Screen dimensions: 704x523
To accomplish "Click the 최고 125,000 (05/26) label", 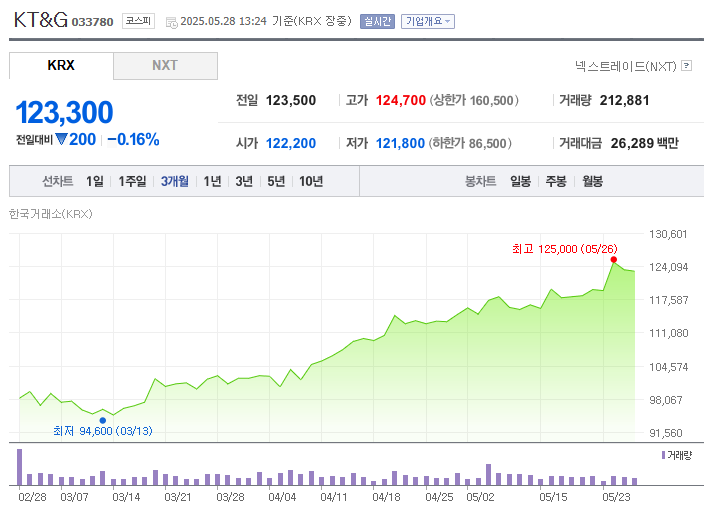I will (565, 249).
